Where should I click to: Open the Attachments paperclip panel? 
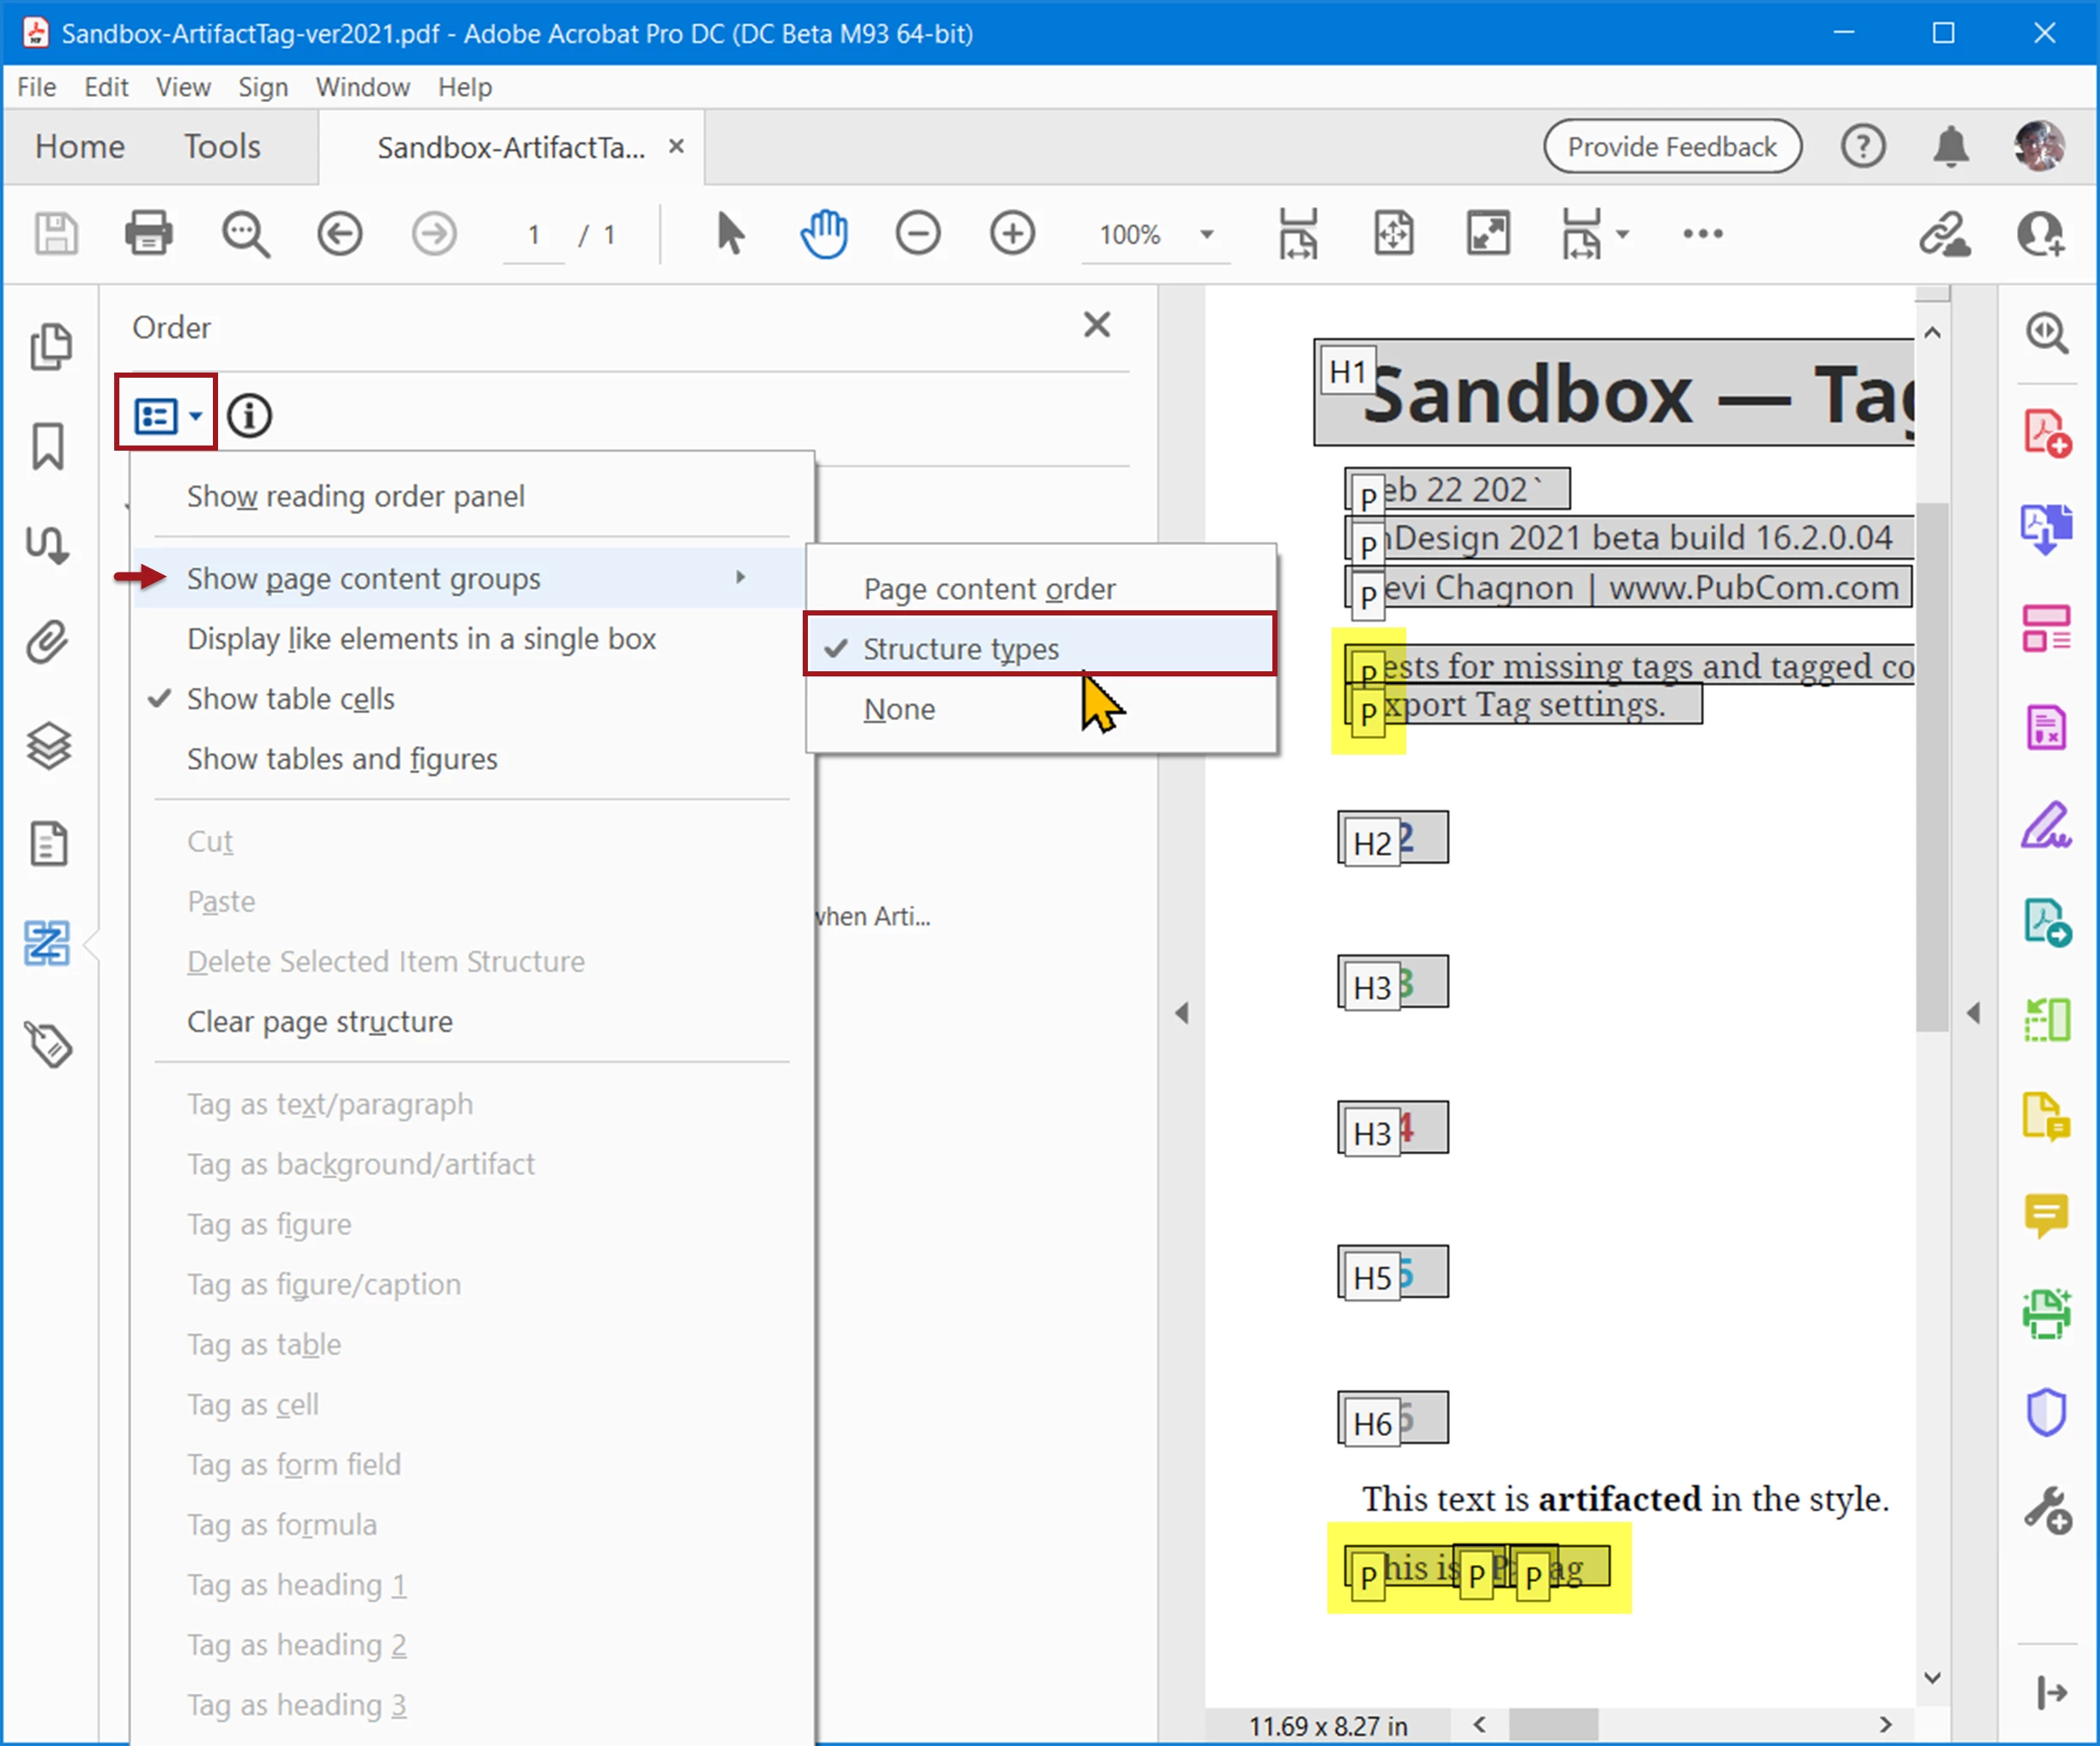(x=48, y=642)
